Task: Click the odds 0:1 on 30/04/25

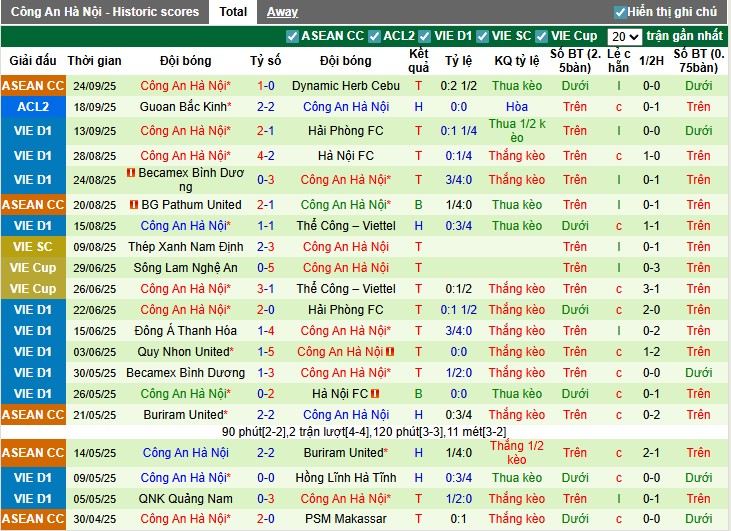Action: coord(458,519)
